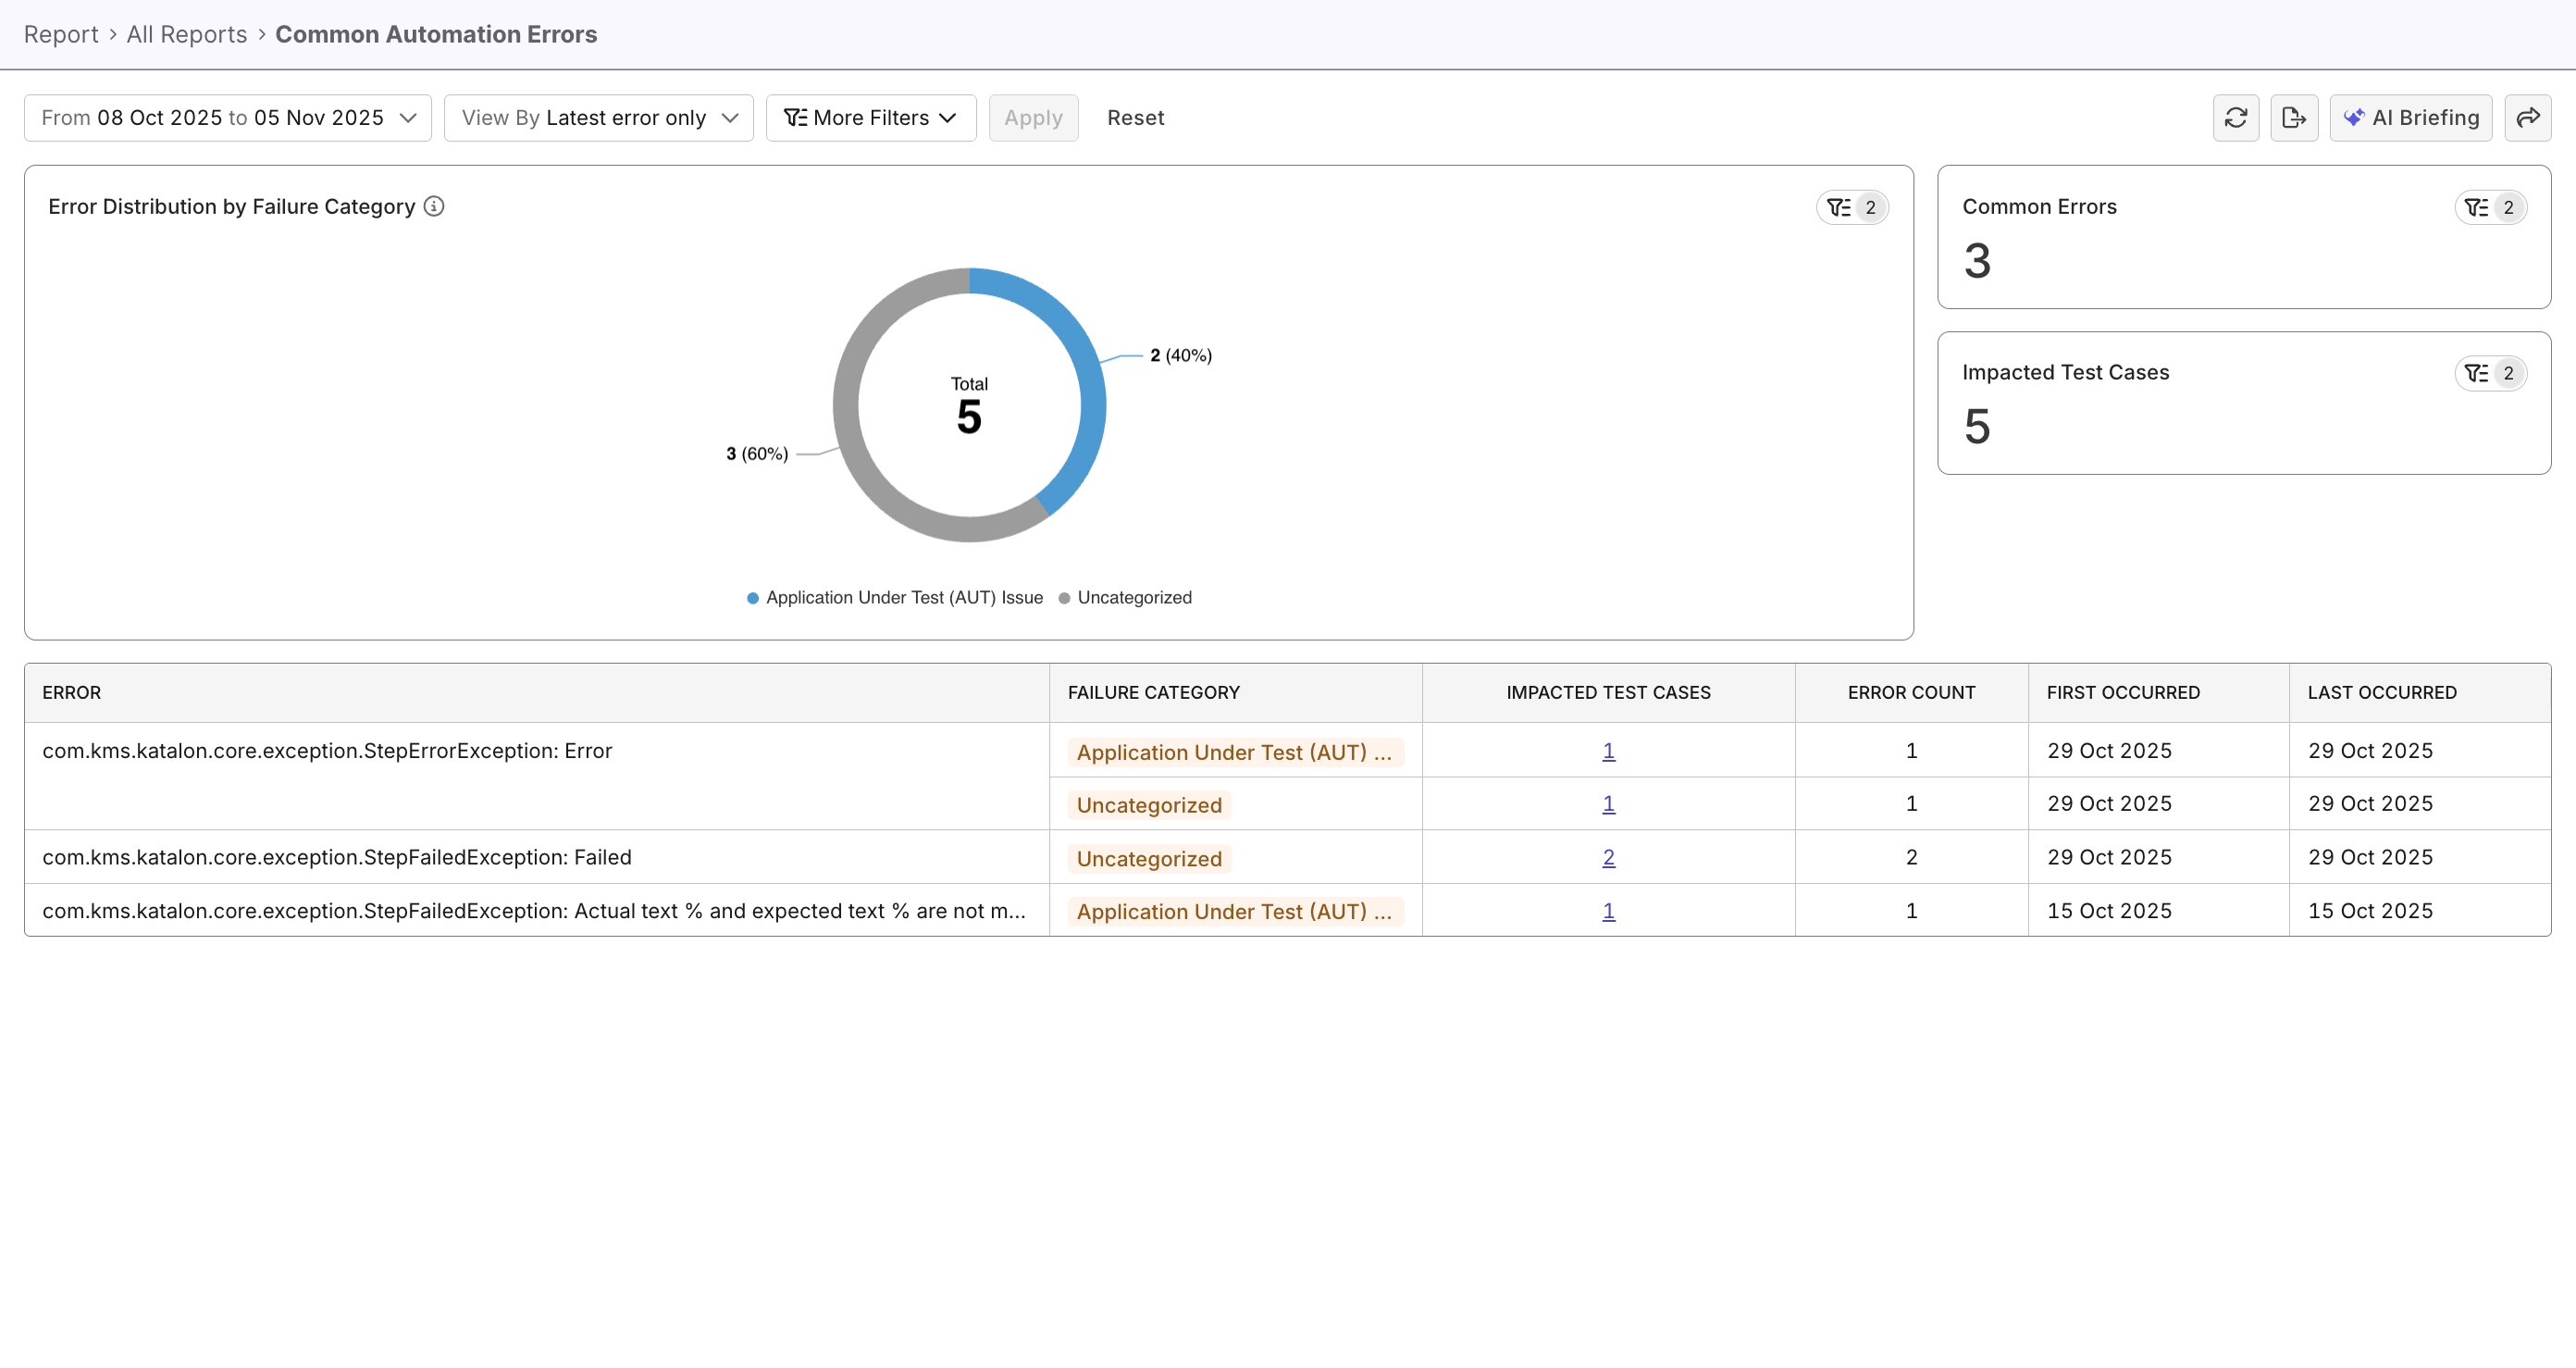Go to the Report breadcrumb item
The height and width of the screenshot is (1368, 2576).
coord(60,34)
